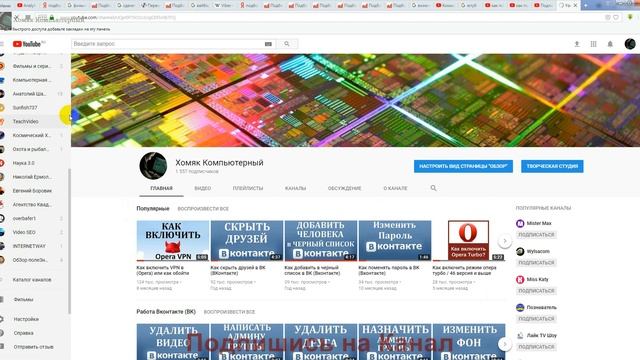Subscribe to Познаватель with ПОДПИСАТЬСЯ
The width and height of the screenshot is (640, 360).
(536, 319)
